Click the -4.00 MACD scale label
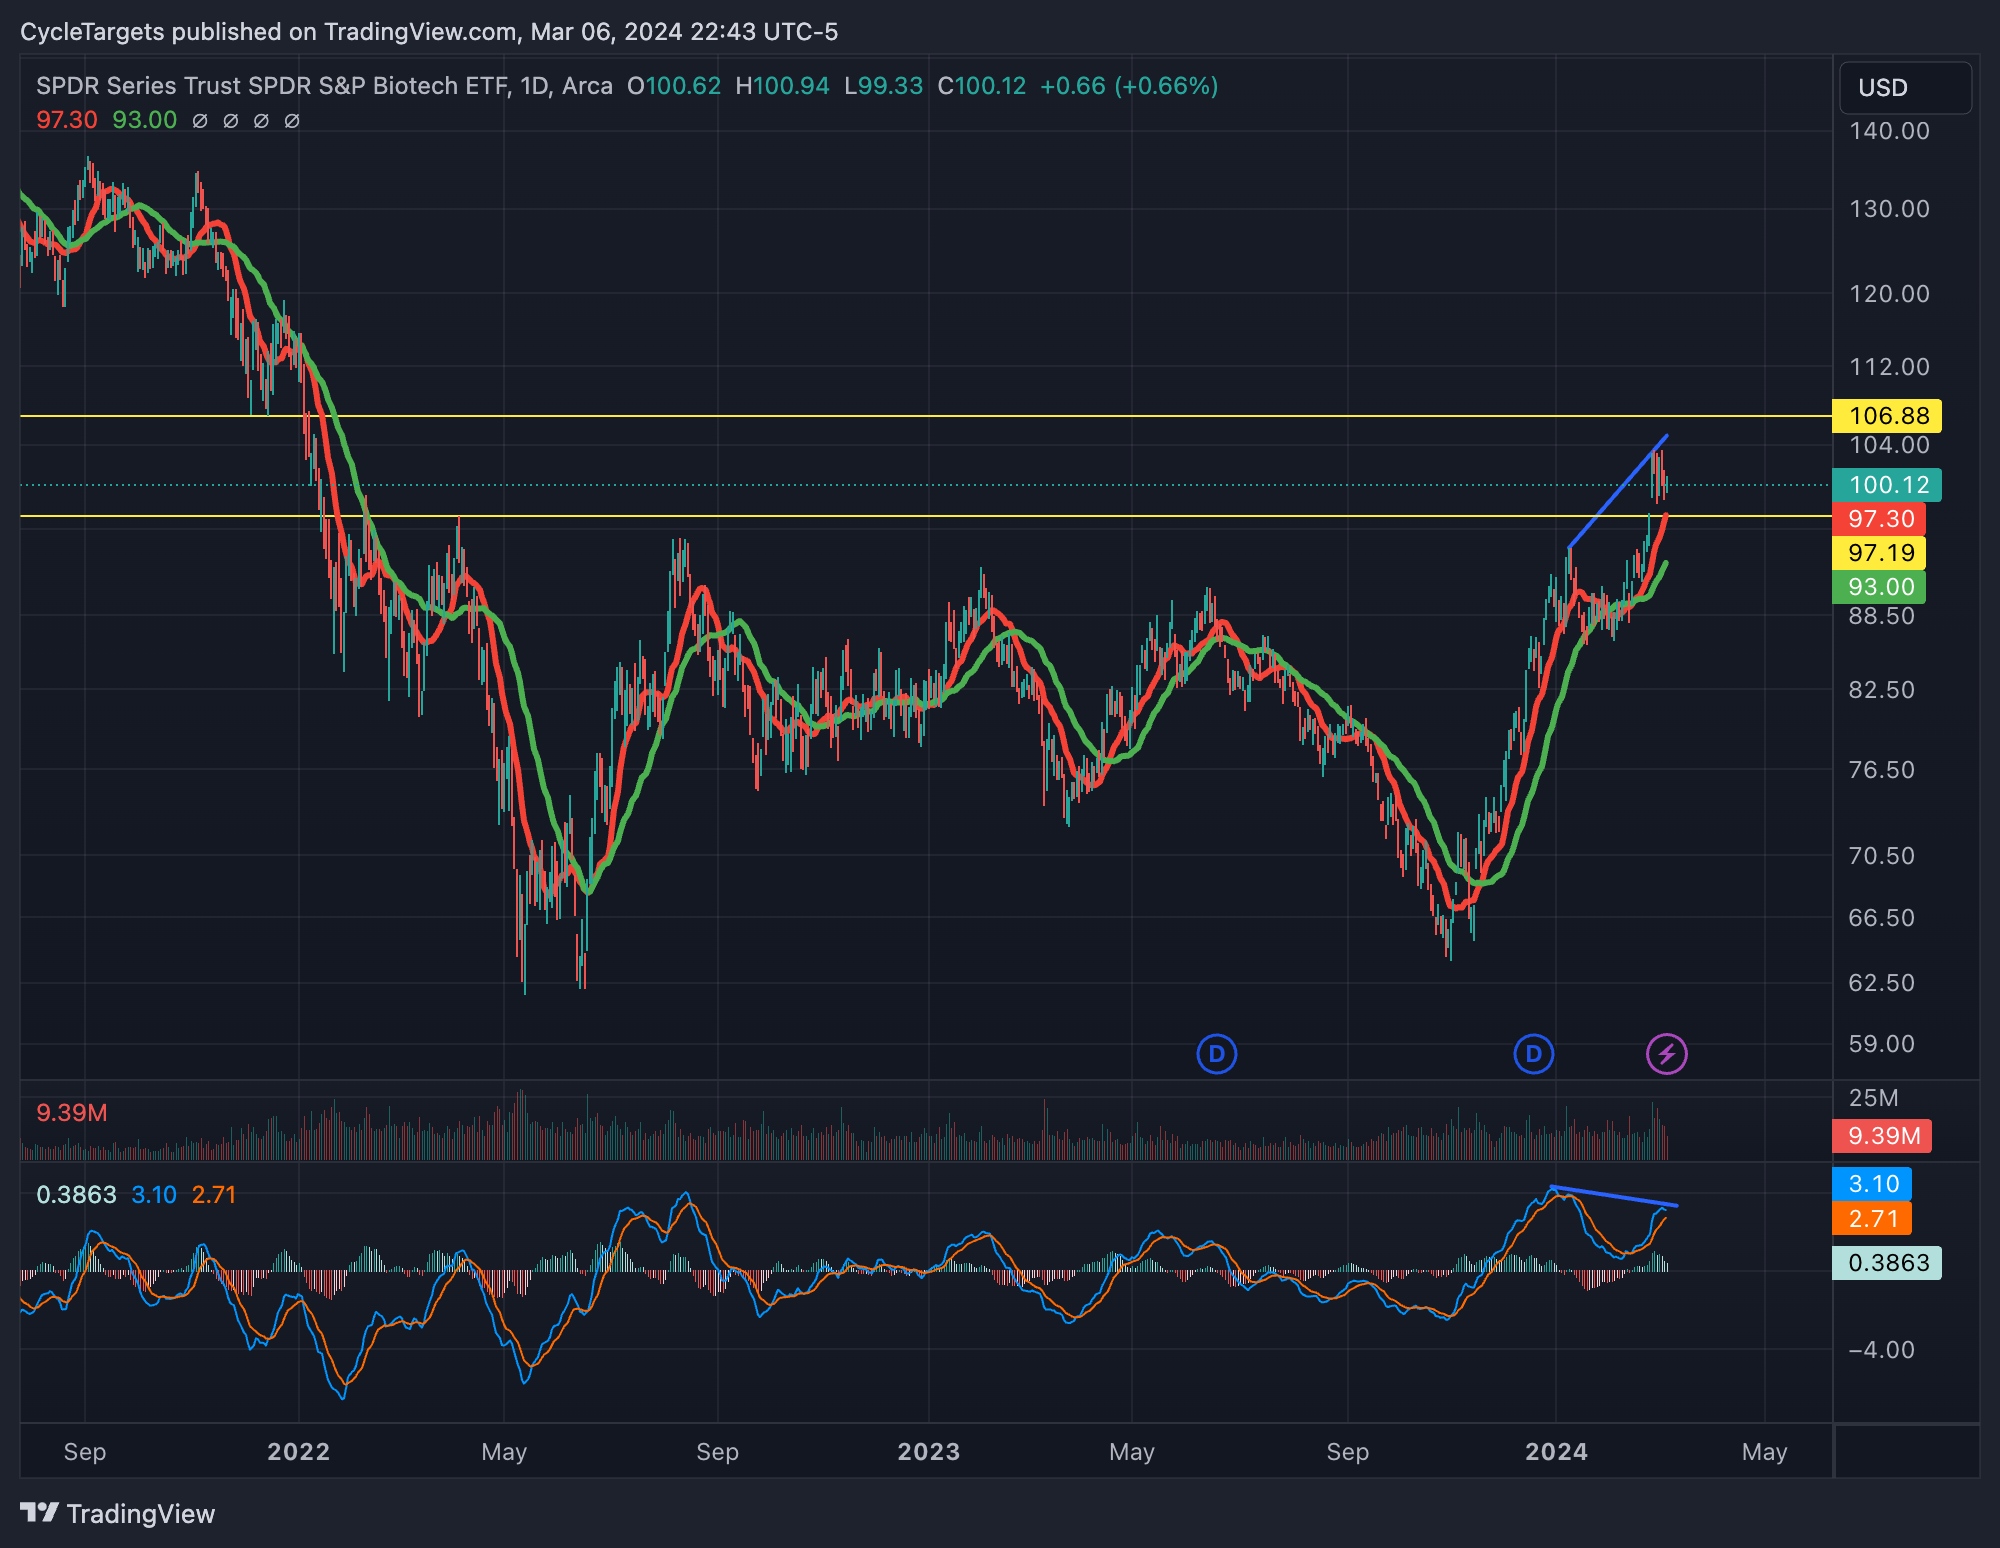This screenshot has height=1548, width=2000. pyautogui.click(x=1881, y=1350)
